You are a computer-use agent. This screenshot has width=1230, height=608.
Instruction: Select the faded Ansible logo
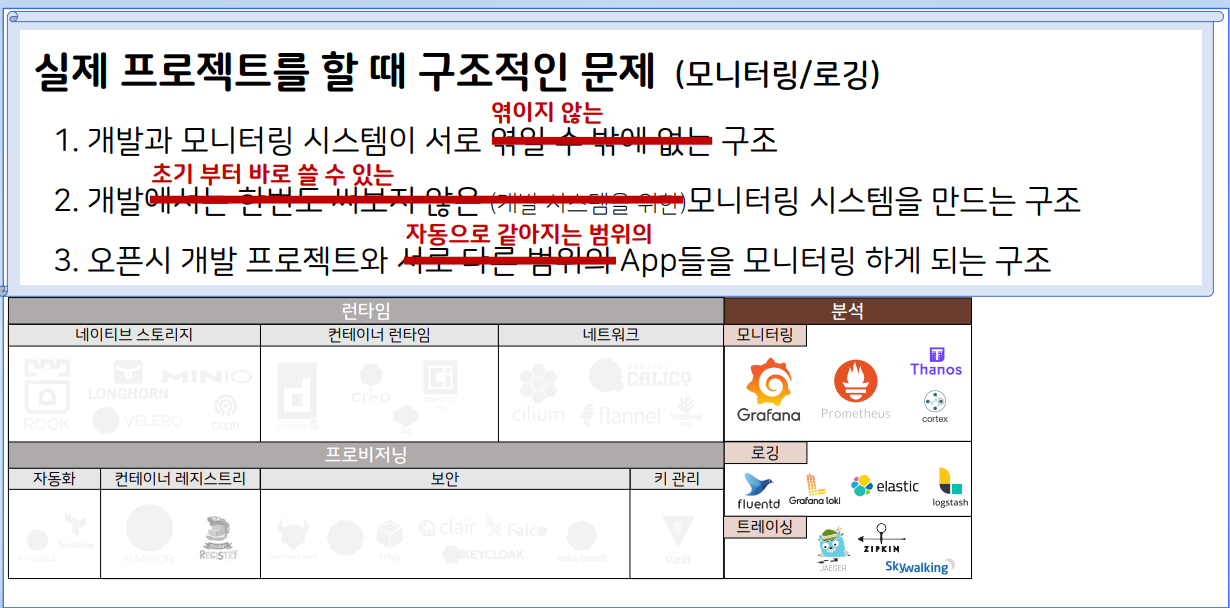(x=36, y=546)
